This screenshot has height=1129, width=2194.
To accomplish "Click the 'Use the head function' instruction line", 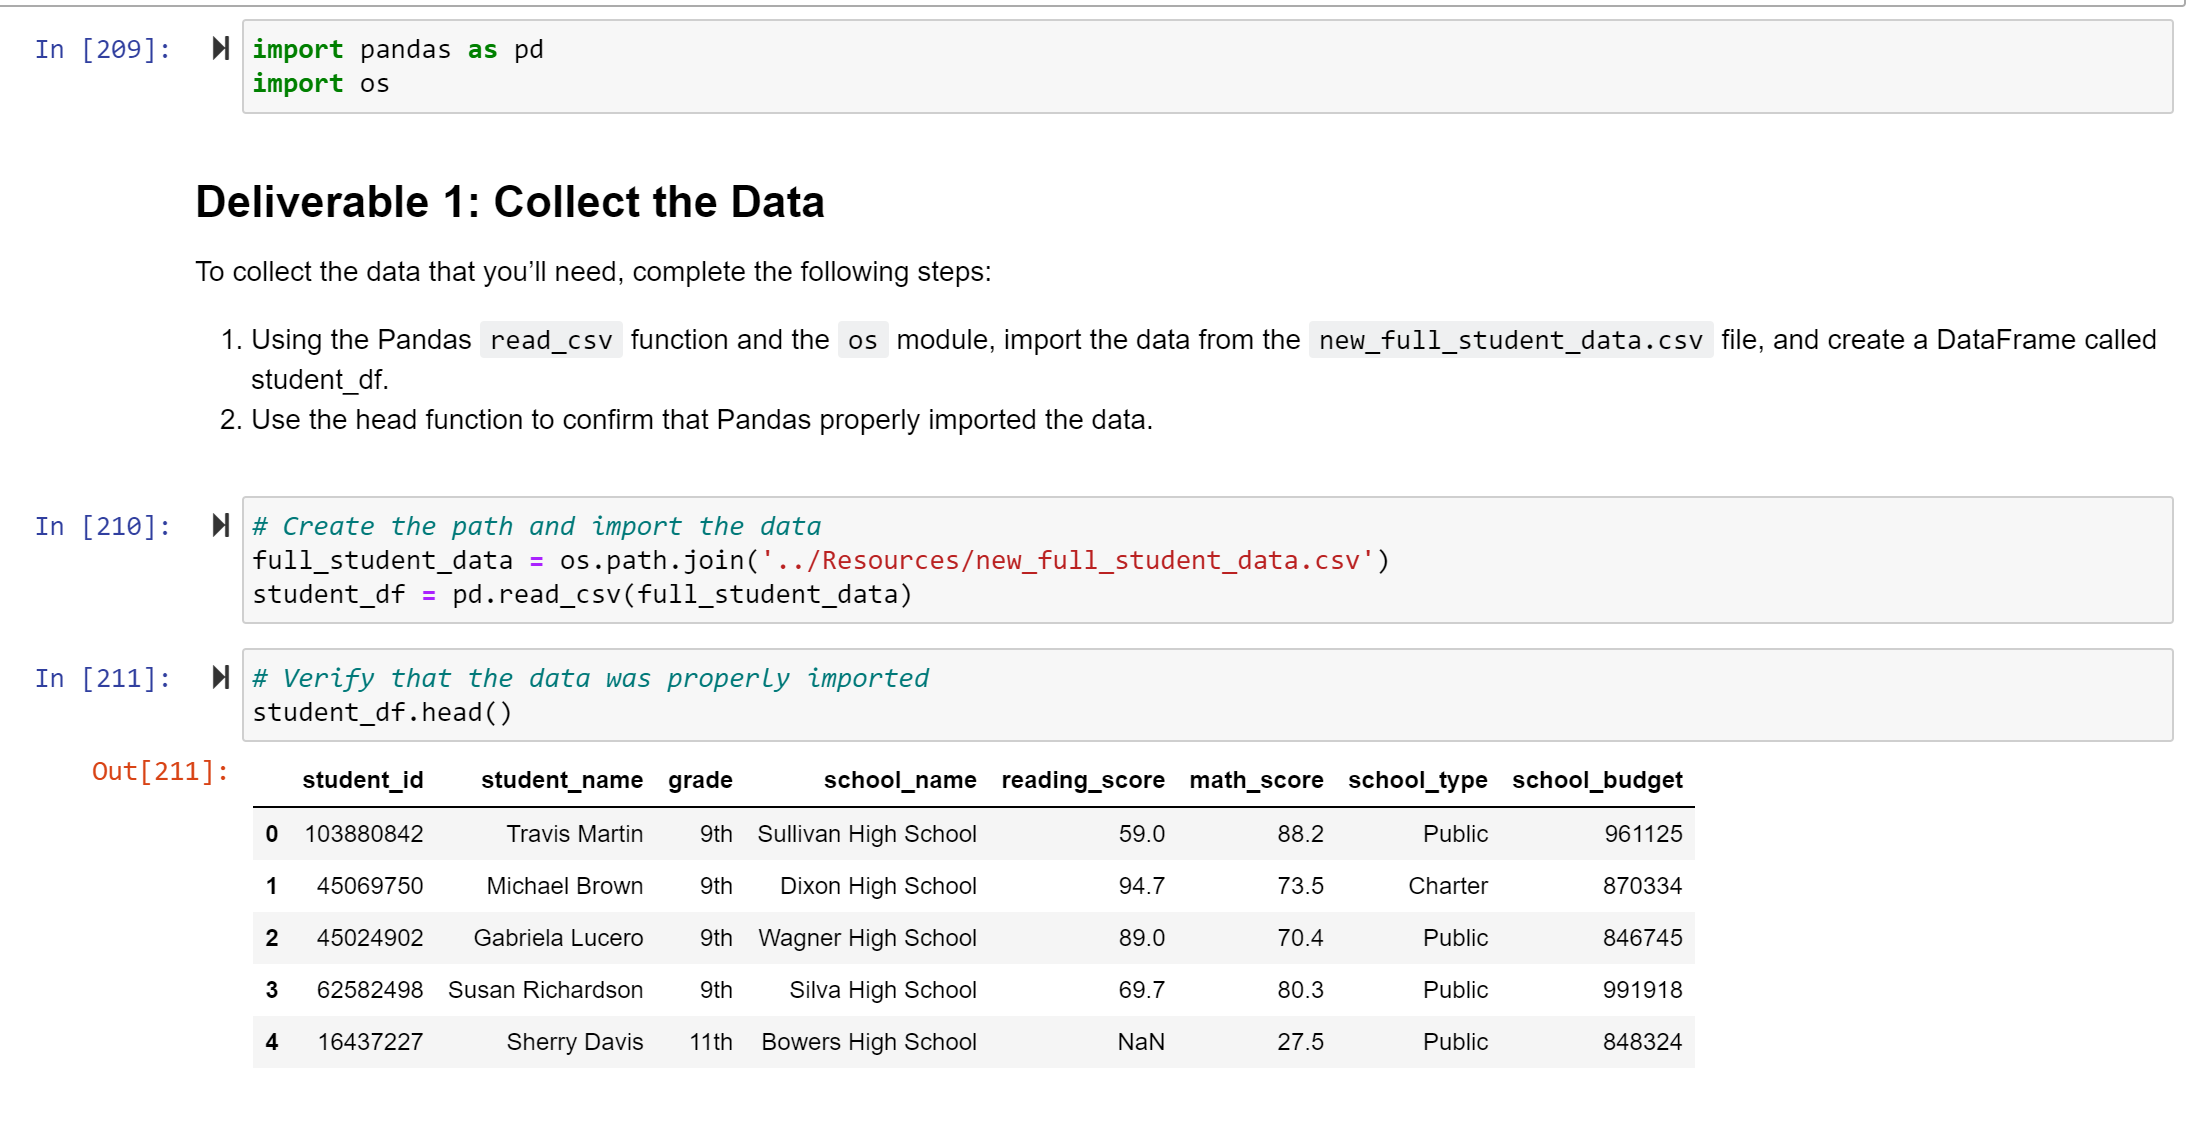I will [x=701, y=420].
